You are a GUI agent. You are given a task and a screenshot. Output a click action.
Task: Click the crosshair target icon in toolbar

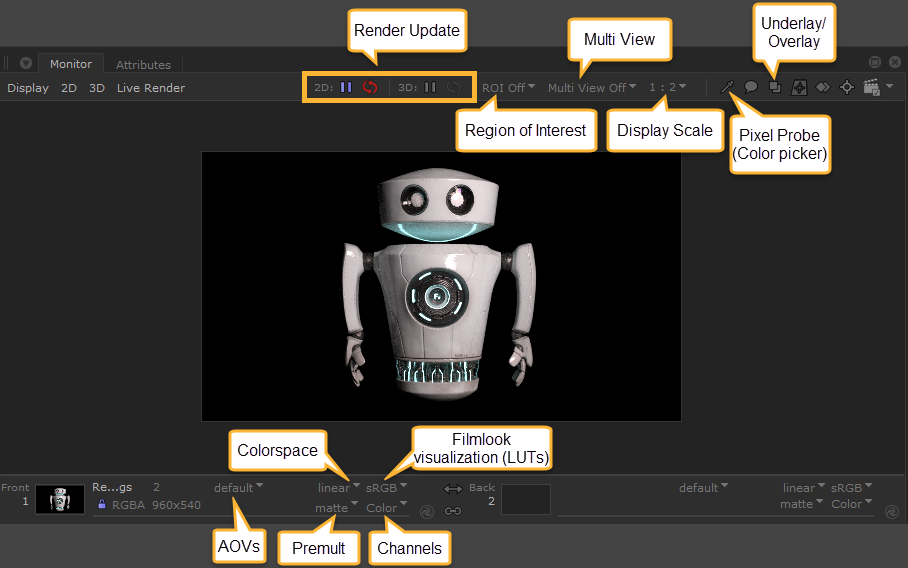847,87
